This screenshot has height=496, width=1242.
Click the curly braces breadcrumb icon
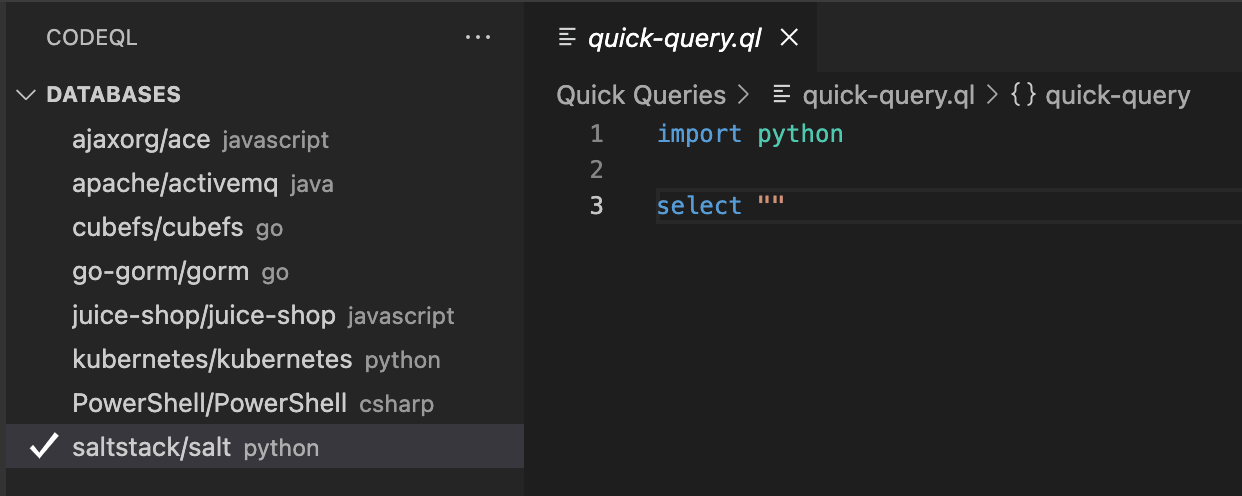(x=1023, y=96)
